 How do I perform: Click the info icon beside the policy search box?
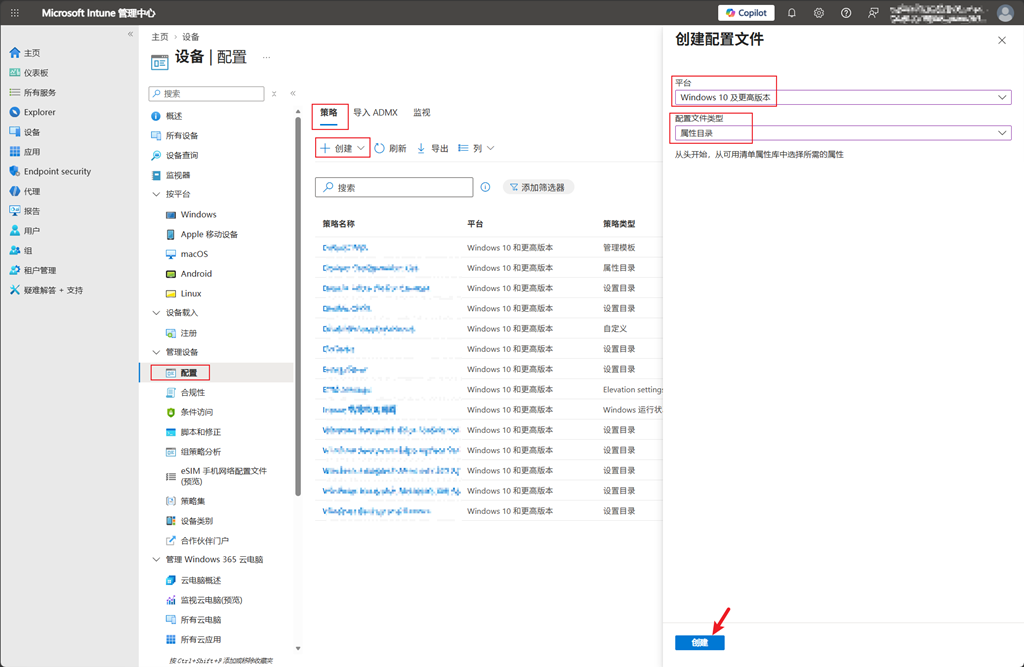pyautogui.click(x=485, y=187)
